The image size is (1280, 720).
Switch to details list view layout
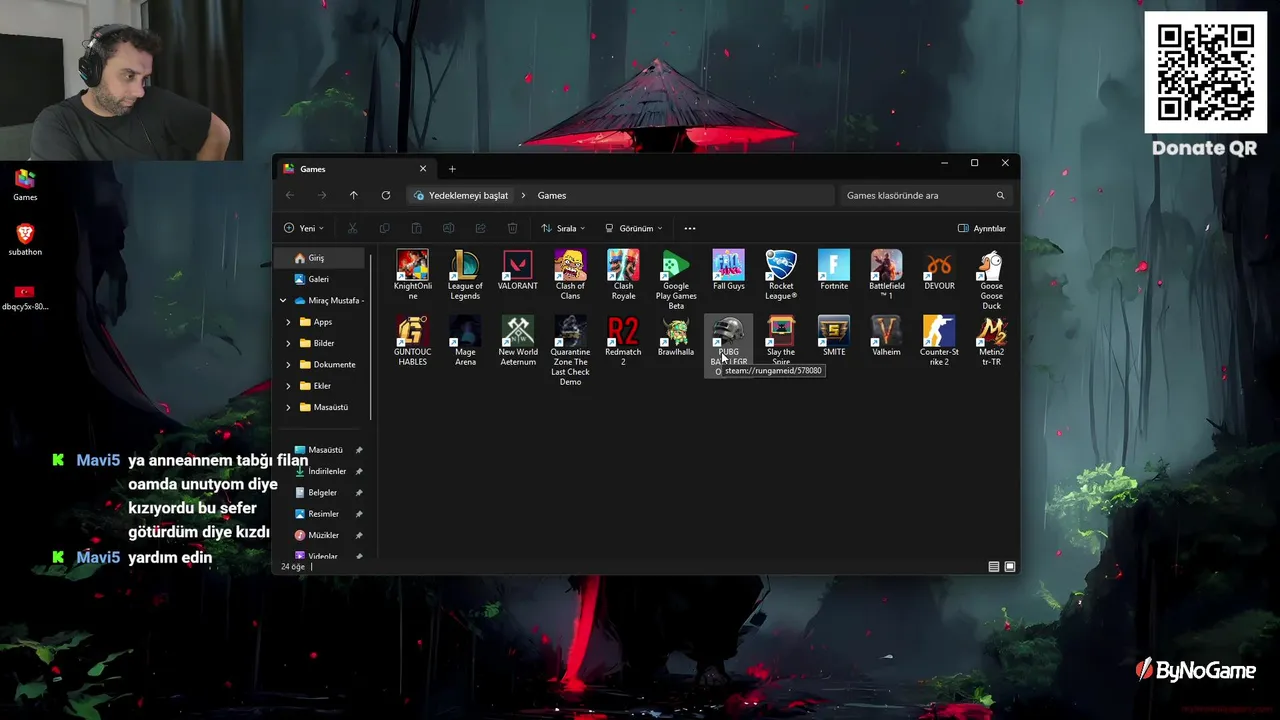994,567
